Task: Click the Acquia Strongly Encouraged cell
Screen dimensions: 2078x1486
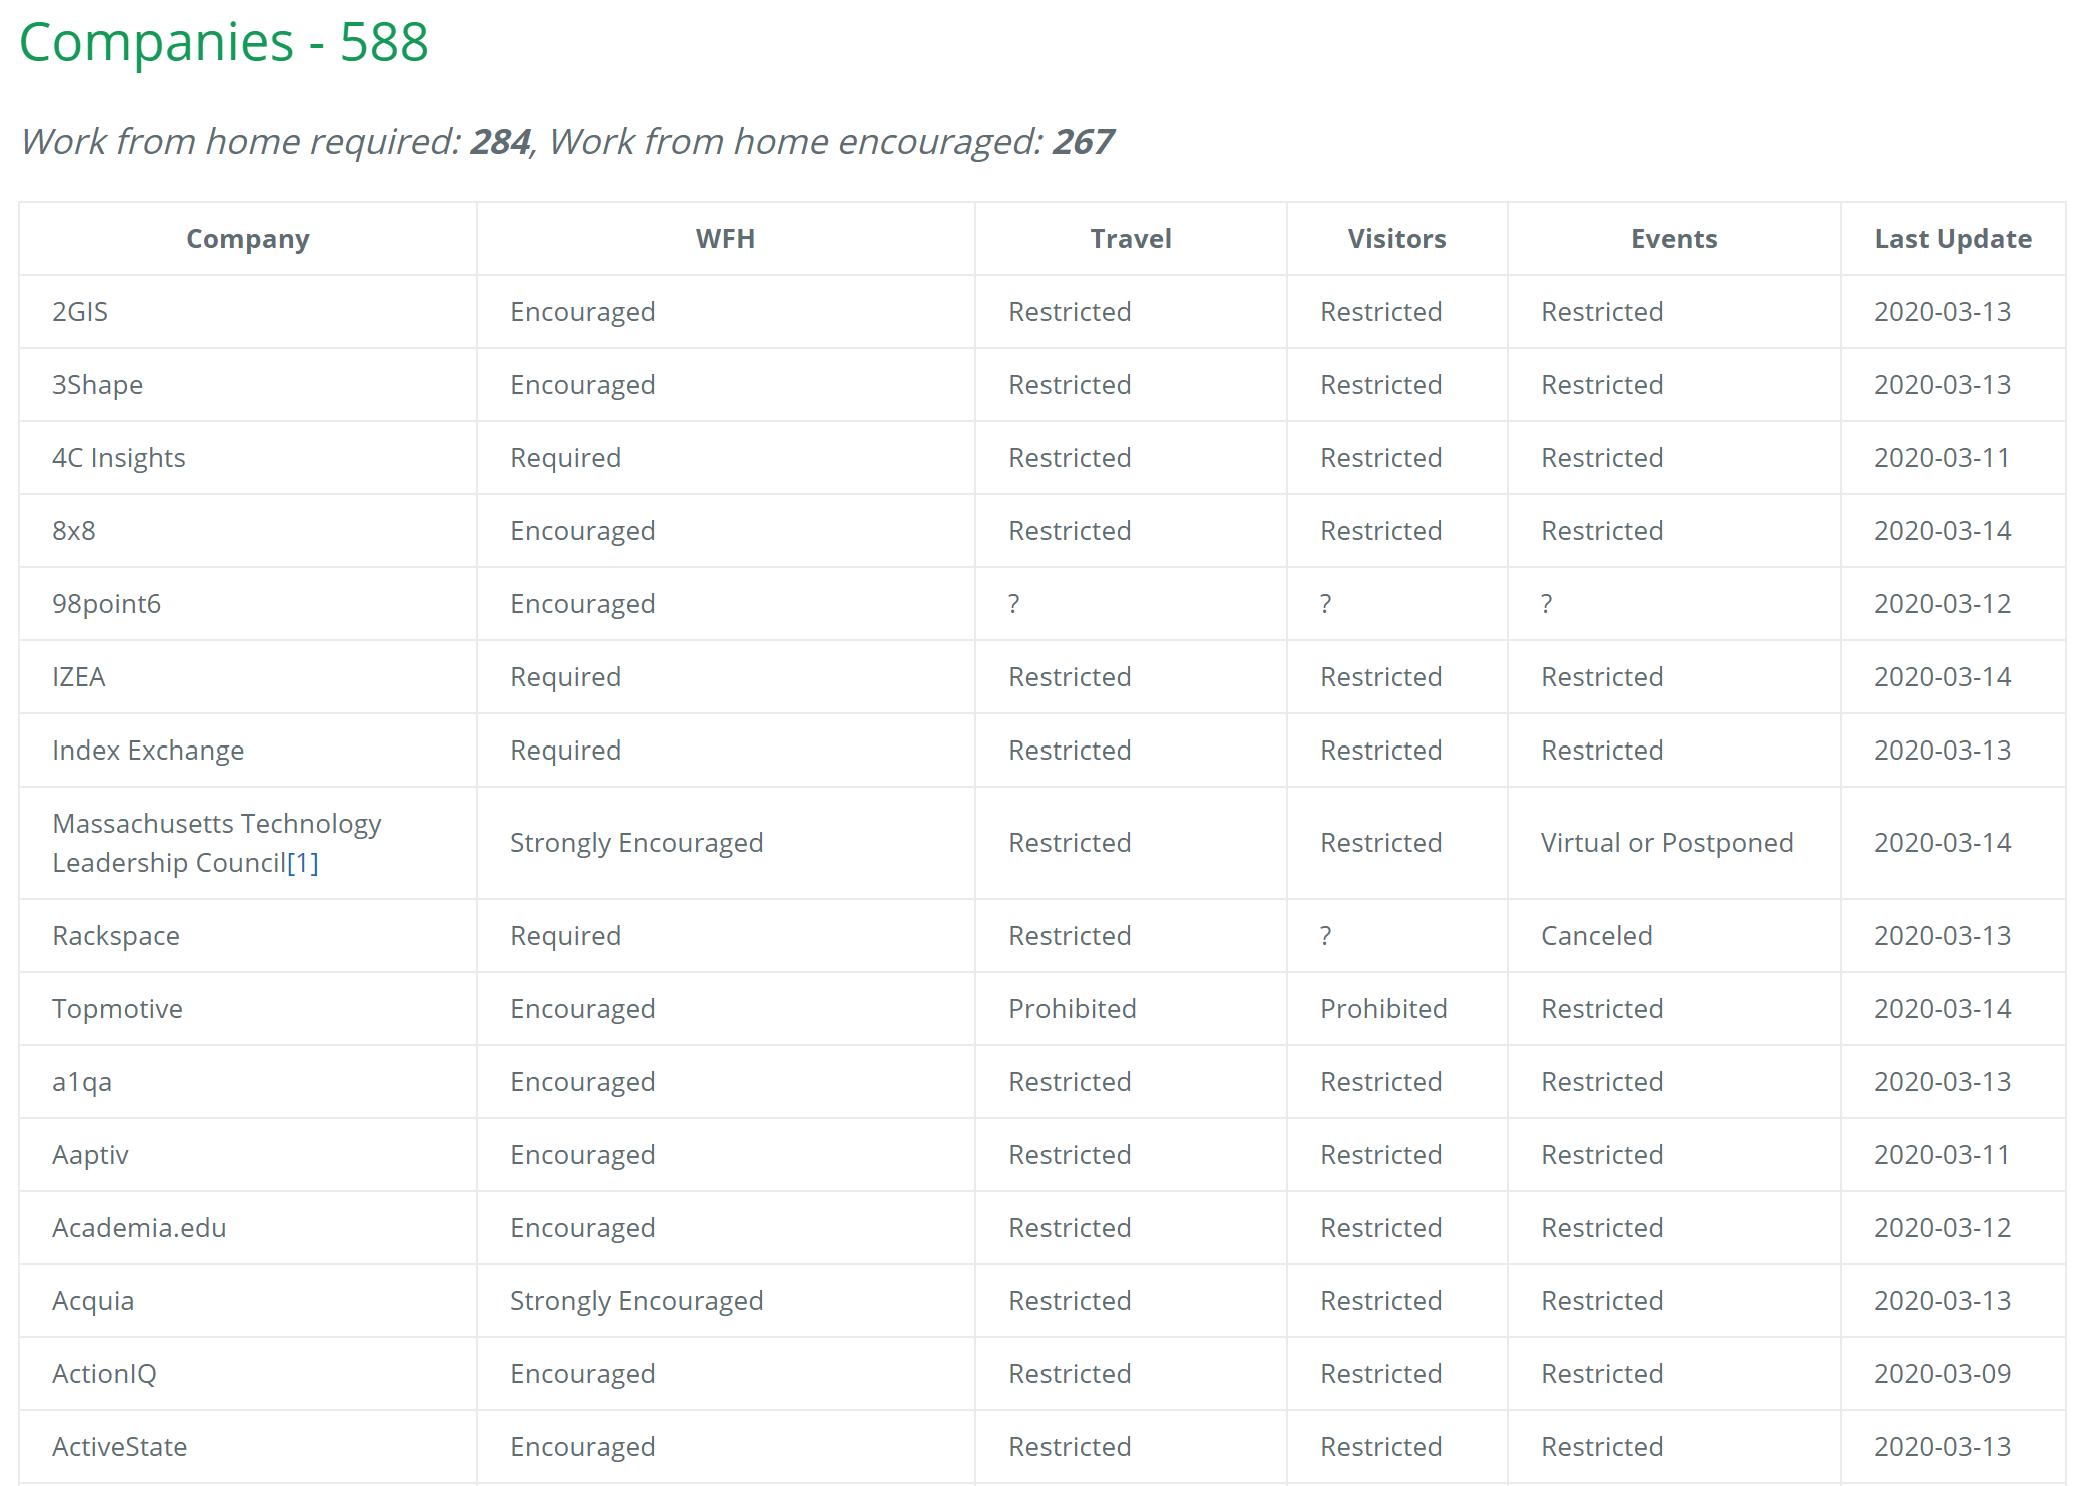Action: point(636,1301)
